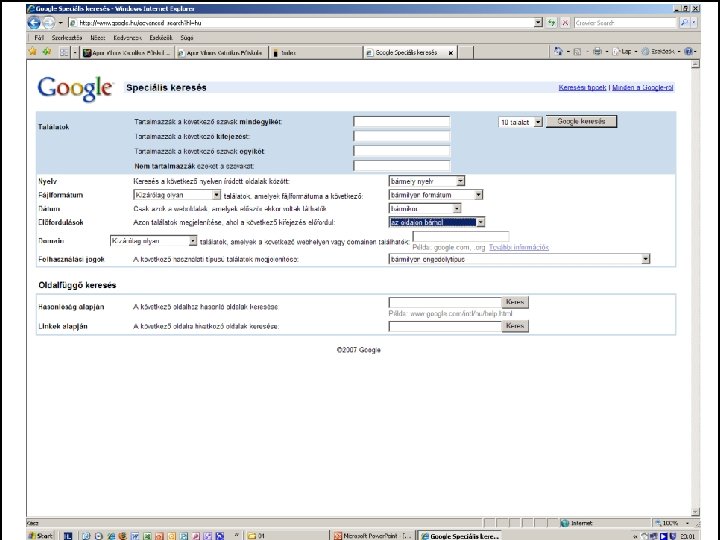Click the egyikét words input field
The width and height of the screenshot is (720, 540).
pyautogui.click(x=402, y=151)
